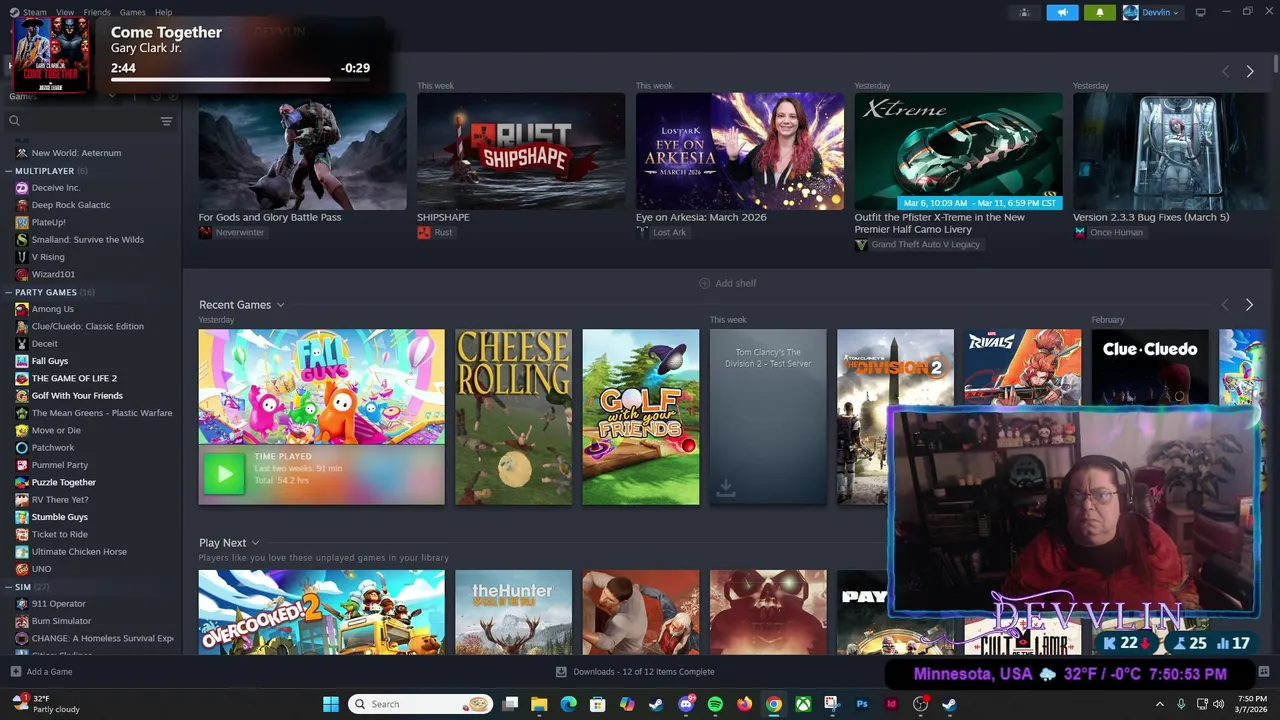Open Discord from the taskbar

[686, 704]
